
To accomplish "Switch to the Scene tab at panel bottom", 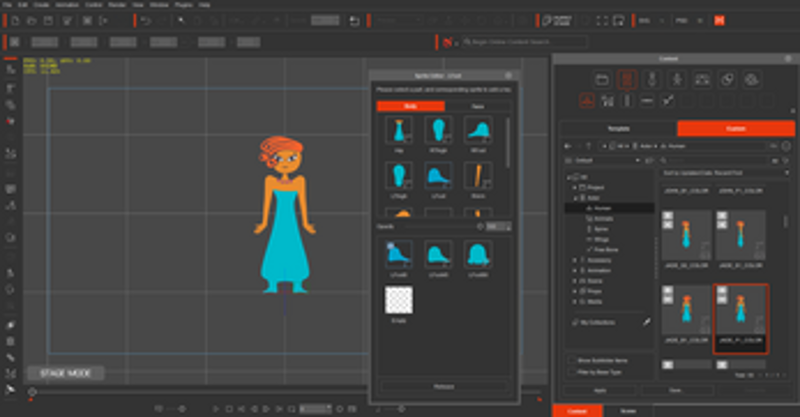I will (628, 411).
